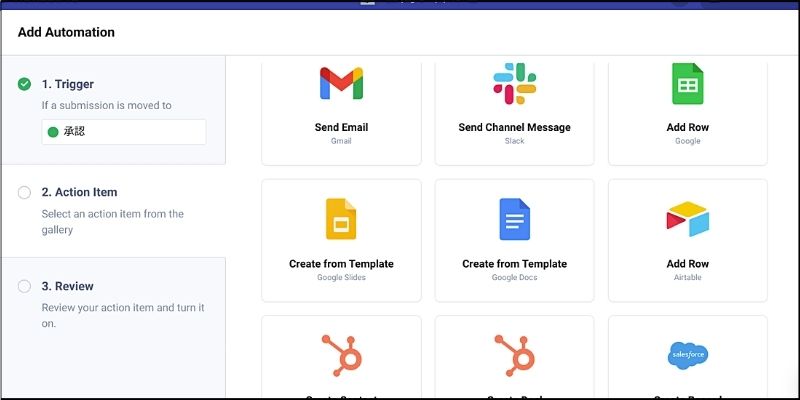Click the Send Channel Message label
Screen dimensions: 800x400
pyautogui.click(x=514, y=128)
